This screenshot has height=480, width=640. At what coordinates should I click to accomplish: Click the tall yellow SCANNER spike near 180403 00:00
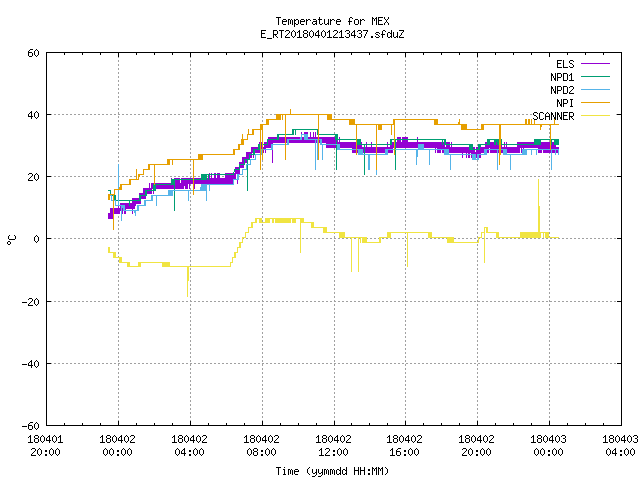tap(538, 206)
